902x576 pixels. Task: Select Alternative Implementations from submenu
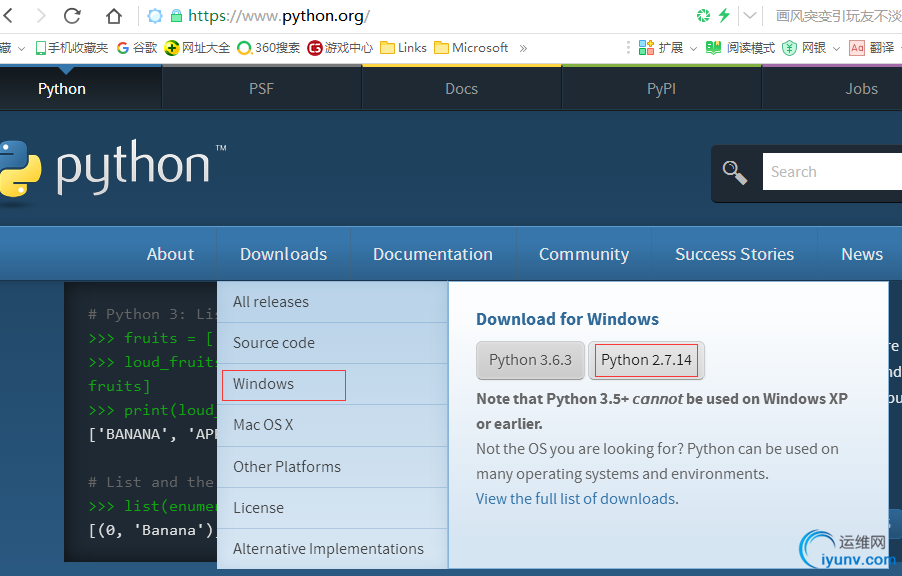[x=332, y=549]
